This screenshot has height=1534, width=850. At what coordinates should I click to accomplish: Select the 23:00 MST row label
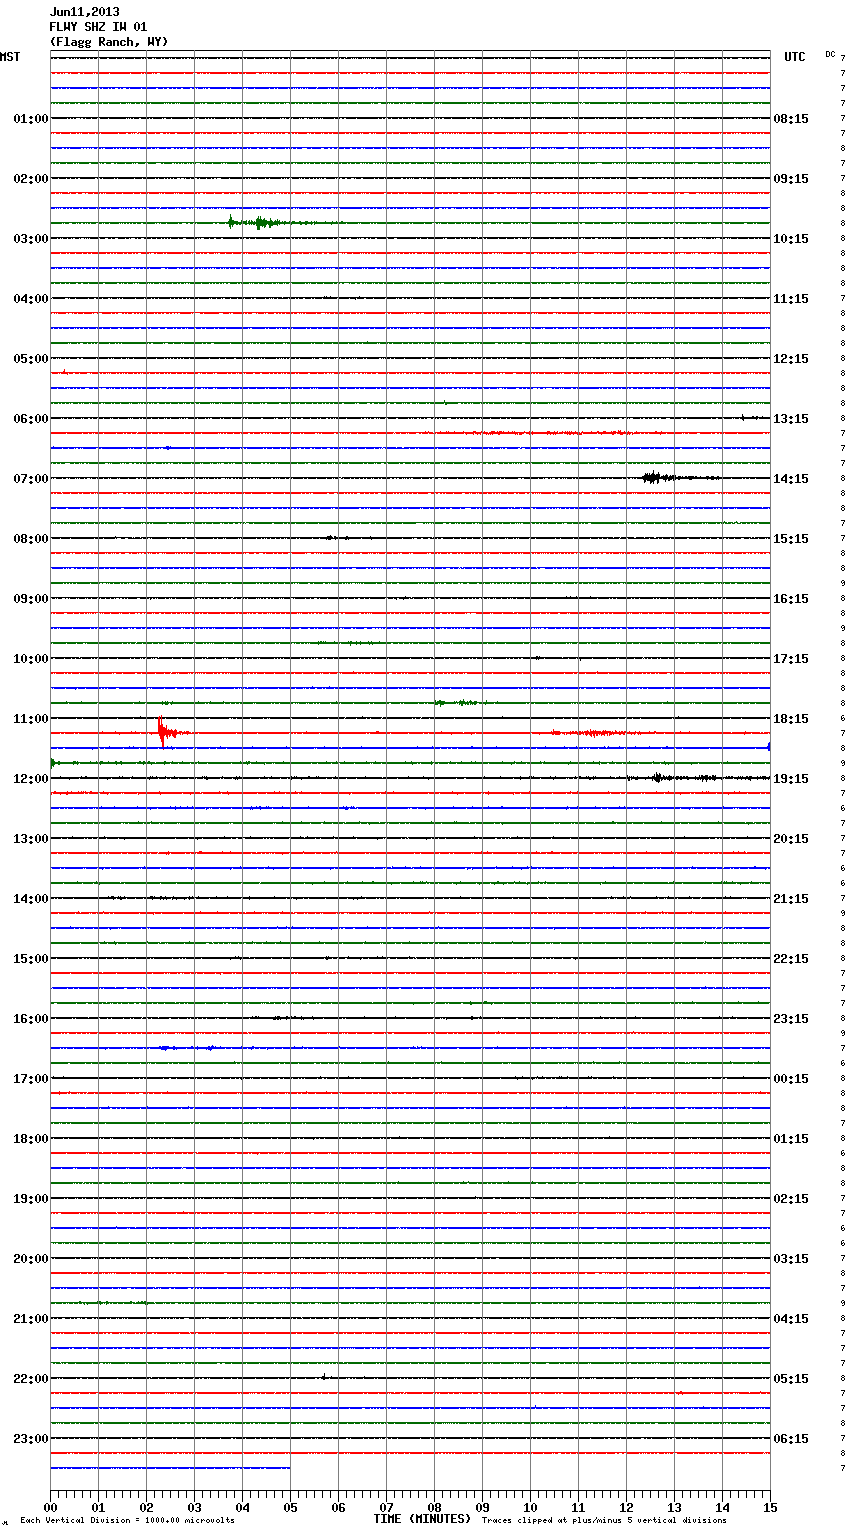31,1439
